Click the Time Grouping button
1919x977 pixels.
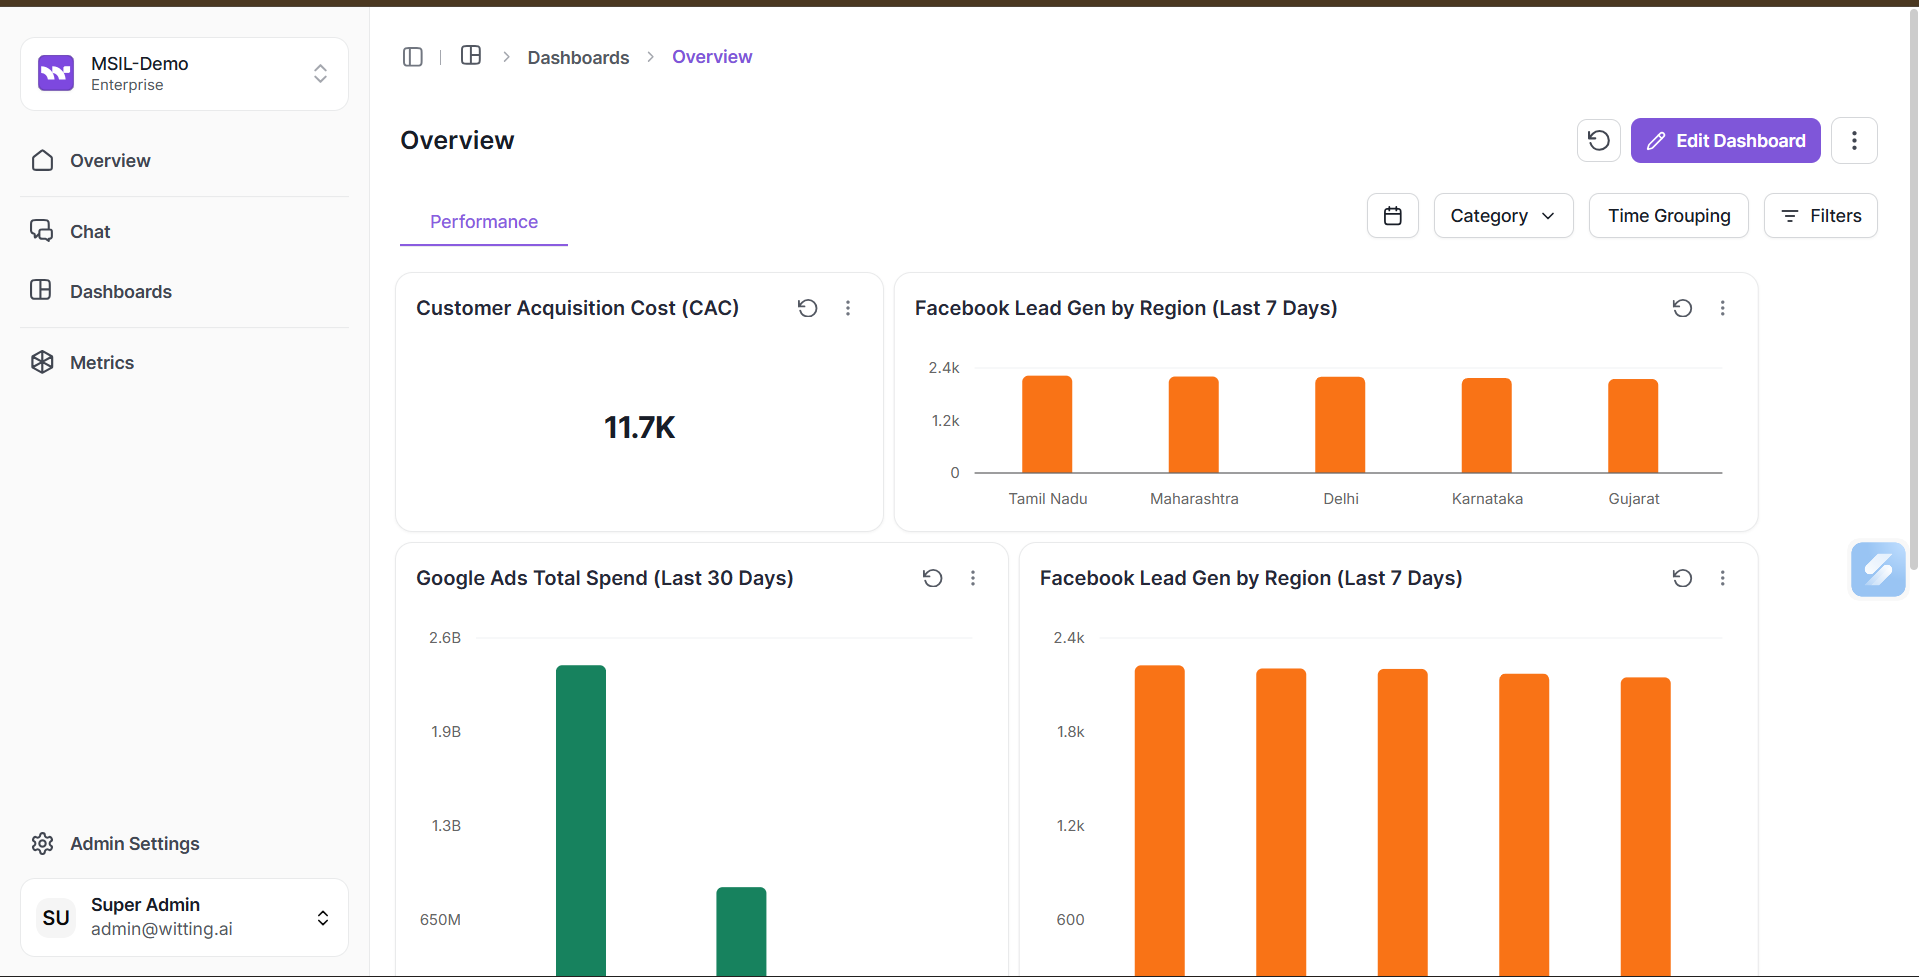pos(1668,216)
